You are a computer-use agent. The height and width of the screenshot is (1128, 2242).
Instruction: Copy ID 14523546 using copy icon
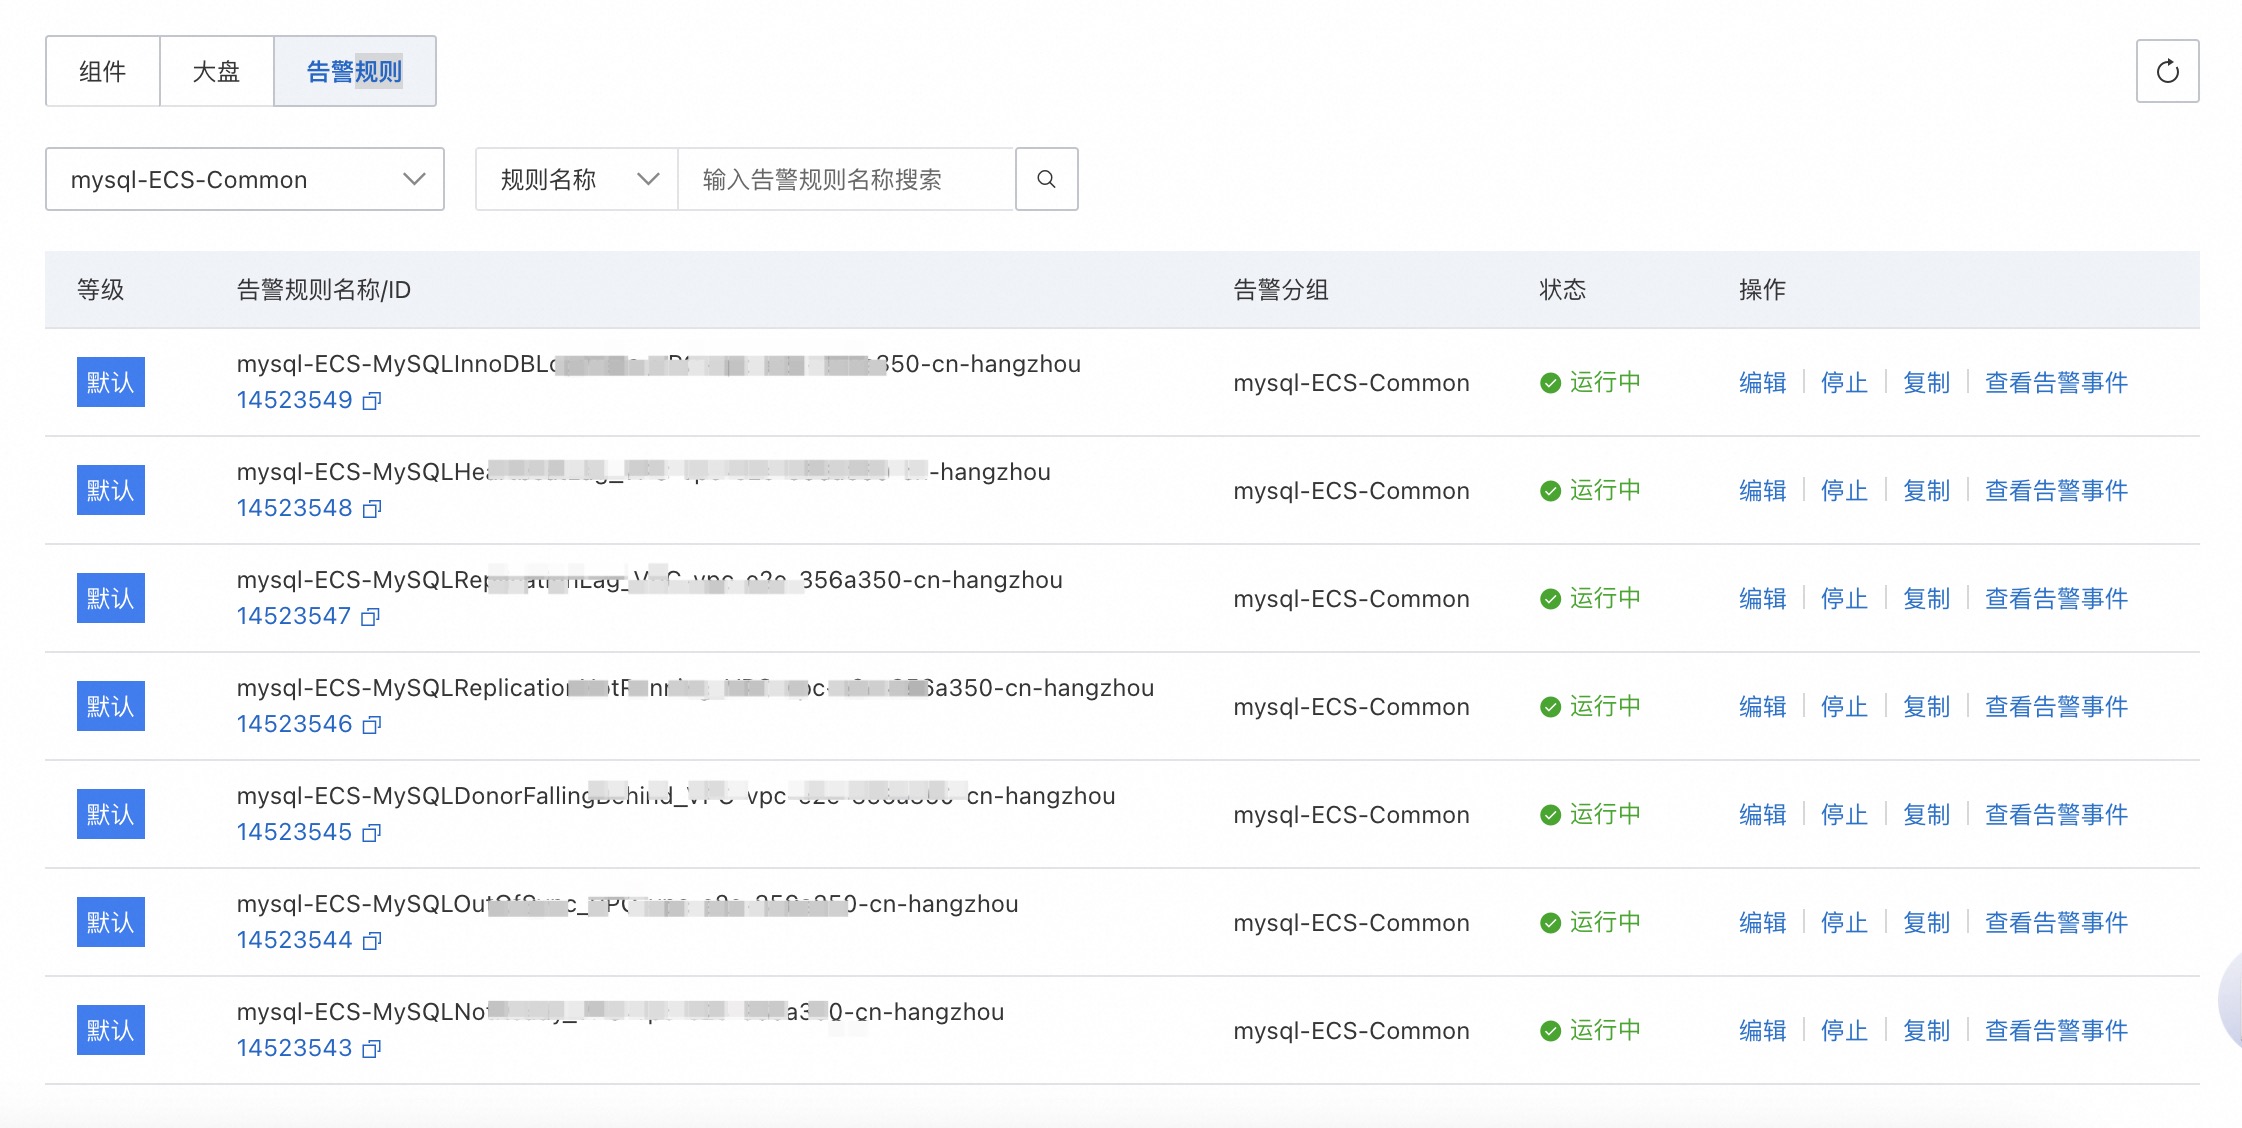click(372, 725)
